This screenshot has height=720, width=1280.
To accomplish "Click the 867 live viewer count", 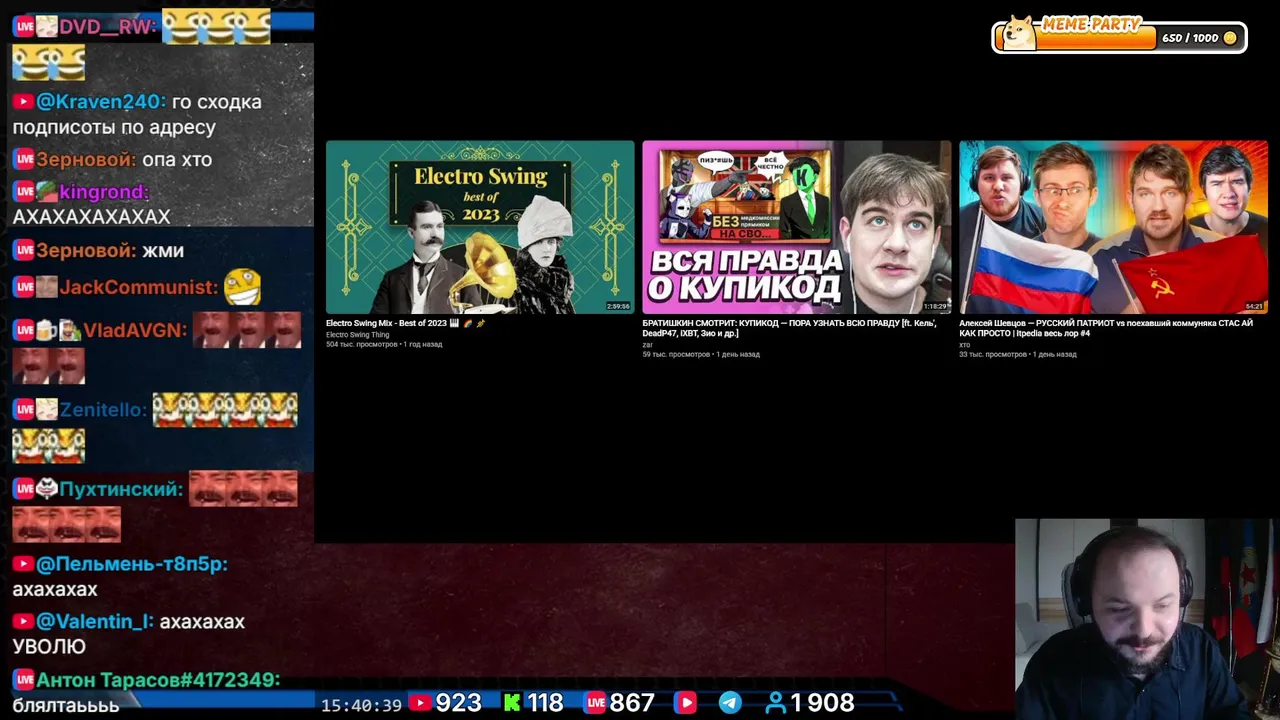I will pyautogui.click(x=632, y=703).
